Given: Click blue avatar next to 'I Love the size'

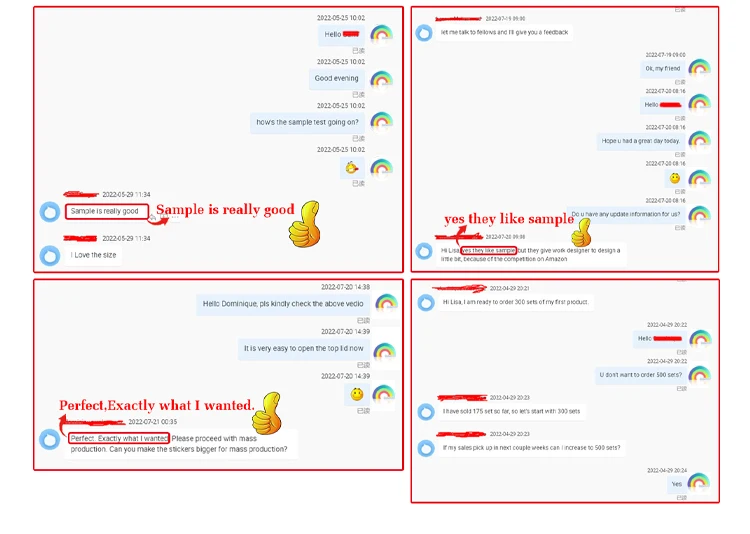Looking at the screenshot, I should coord(50,256).
